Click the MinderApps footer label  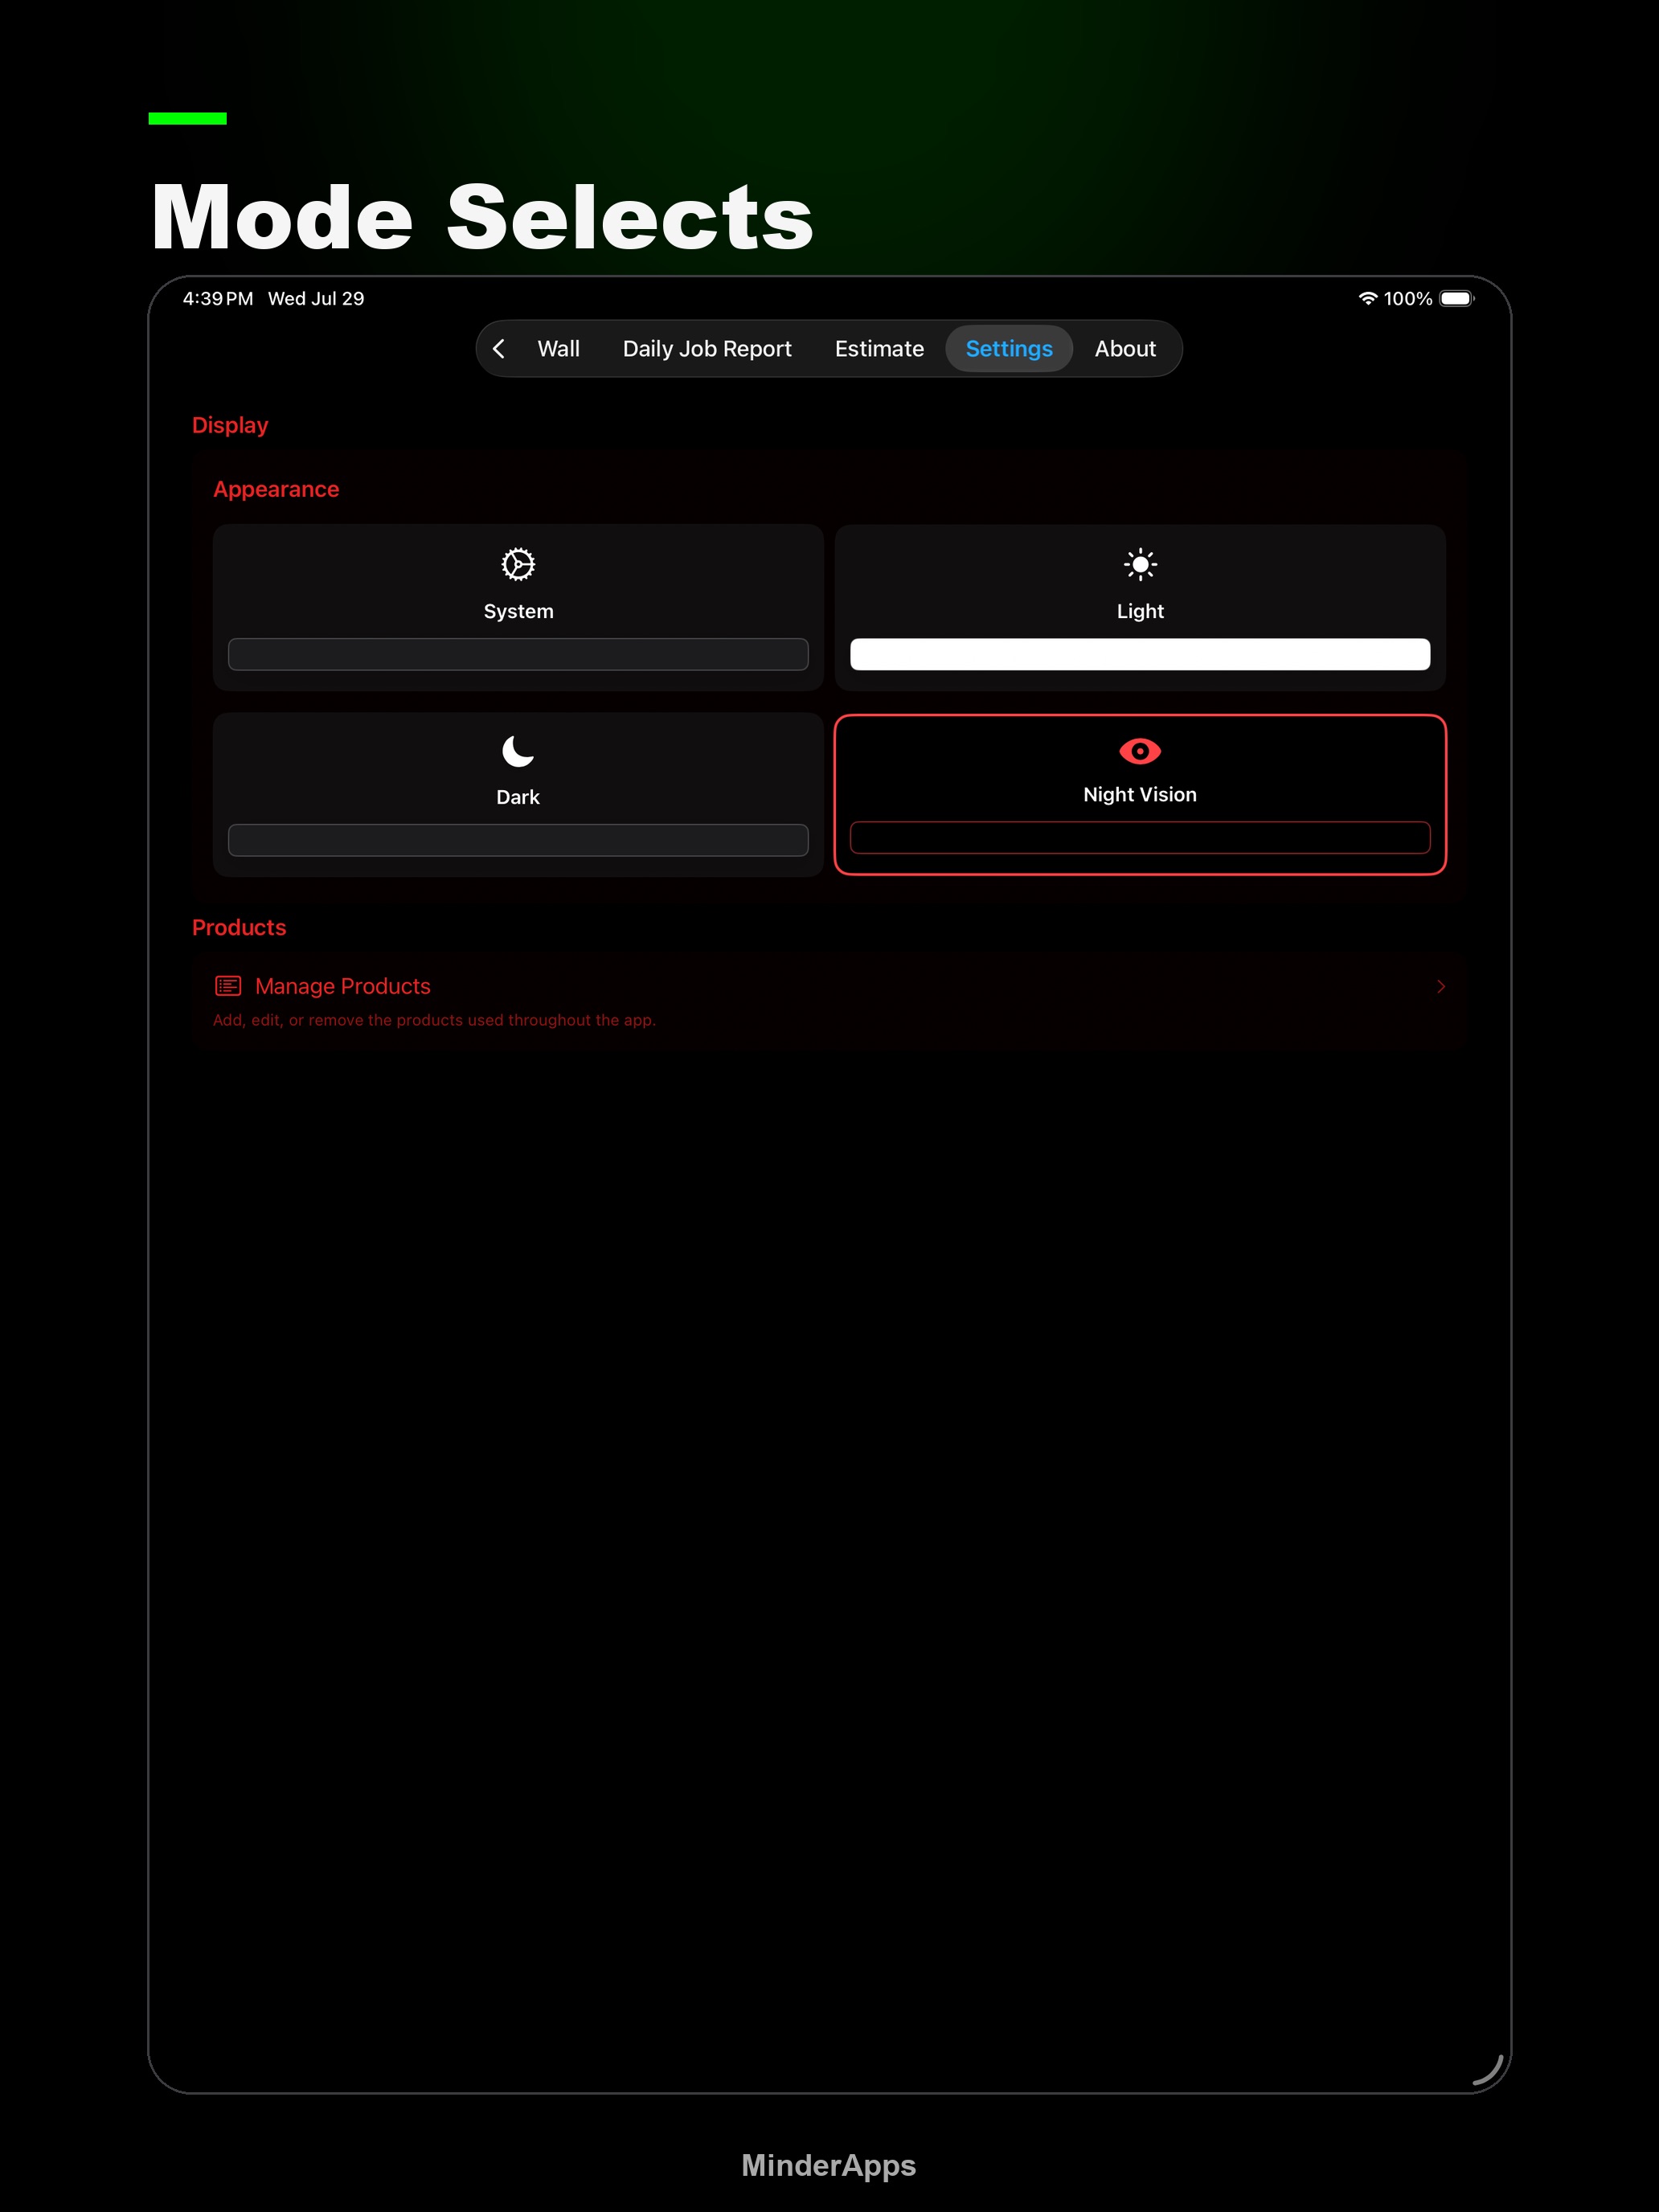pyautogui.click(x=829, y=2165)
